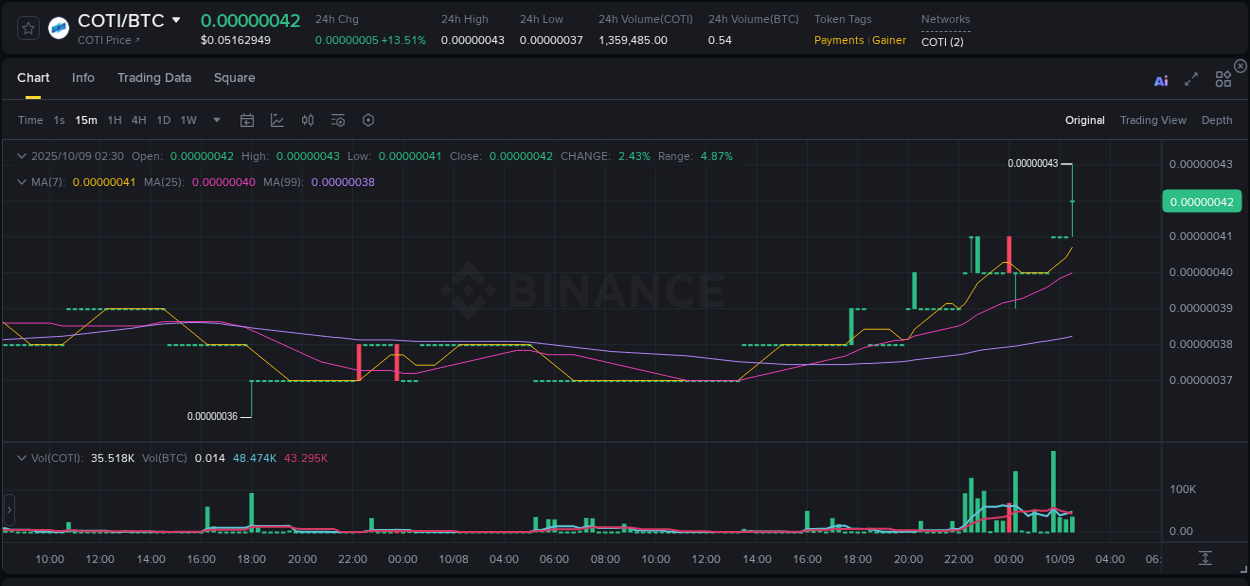This screenshot has height=586, width=1250.
Task: Open the date range picker icon
Action: (x=247, y=120)
